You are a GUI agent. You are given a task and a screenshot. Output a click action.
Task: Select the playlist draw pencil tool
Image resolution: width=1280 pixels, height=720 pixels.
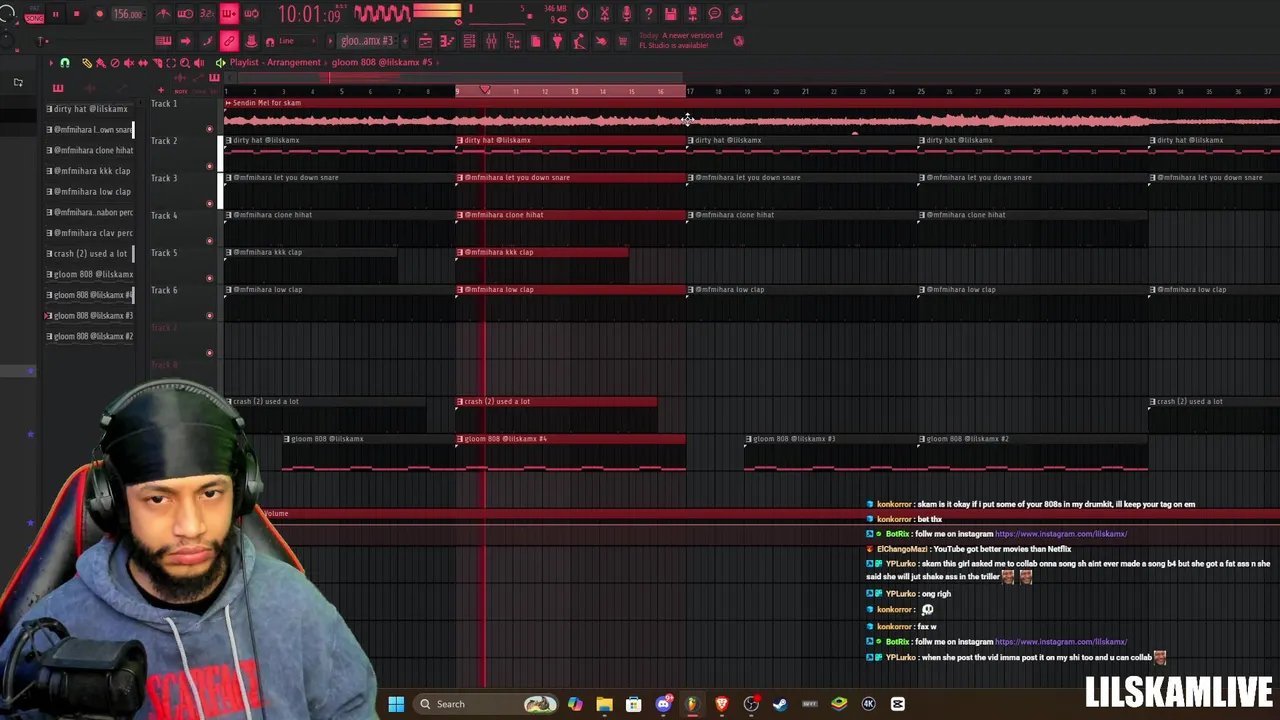tap(87, 62)
